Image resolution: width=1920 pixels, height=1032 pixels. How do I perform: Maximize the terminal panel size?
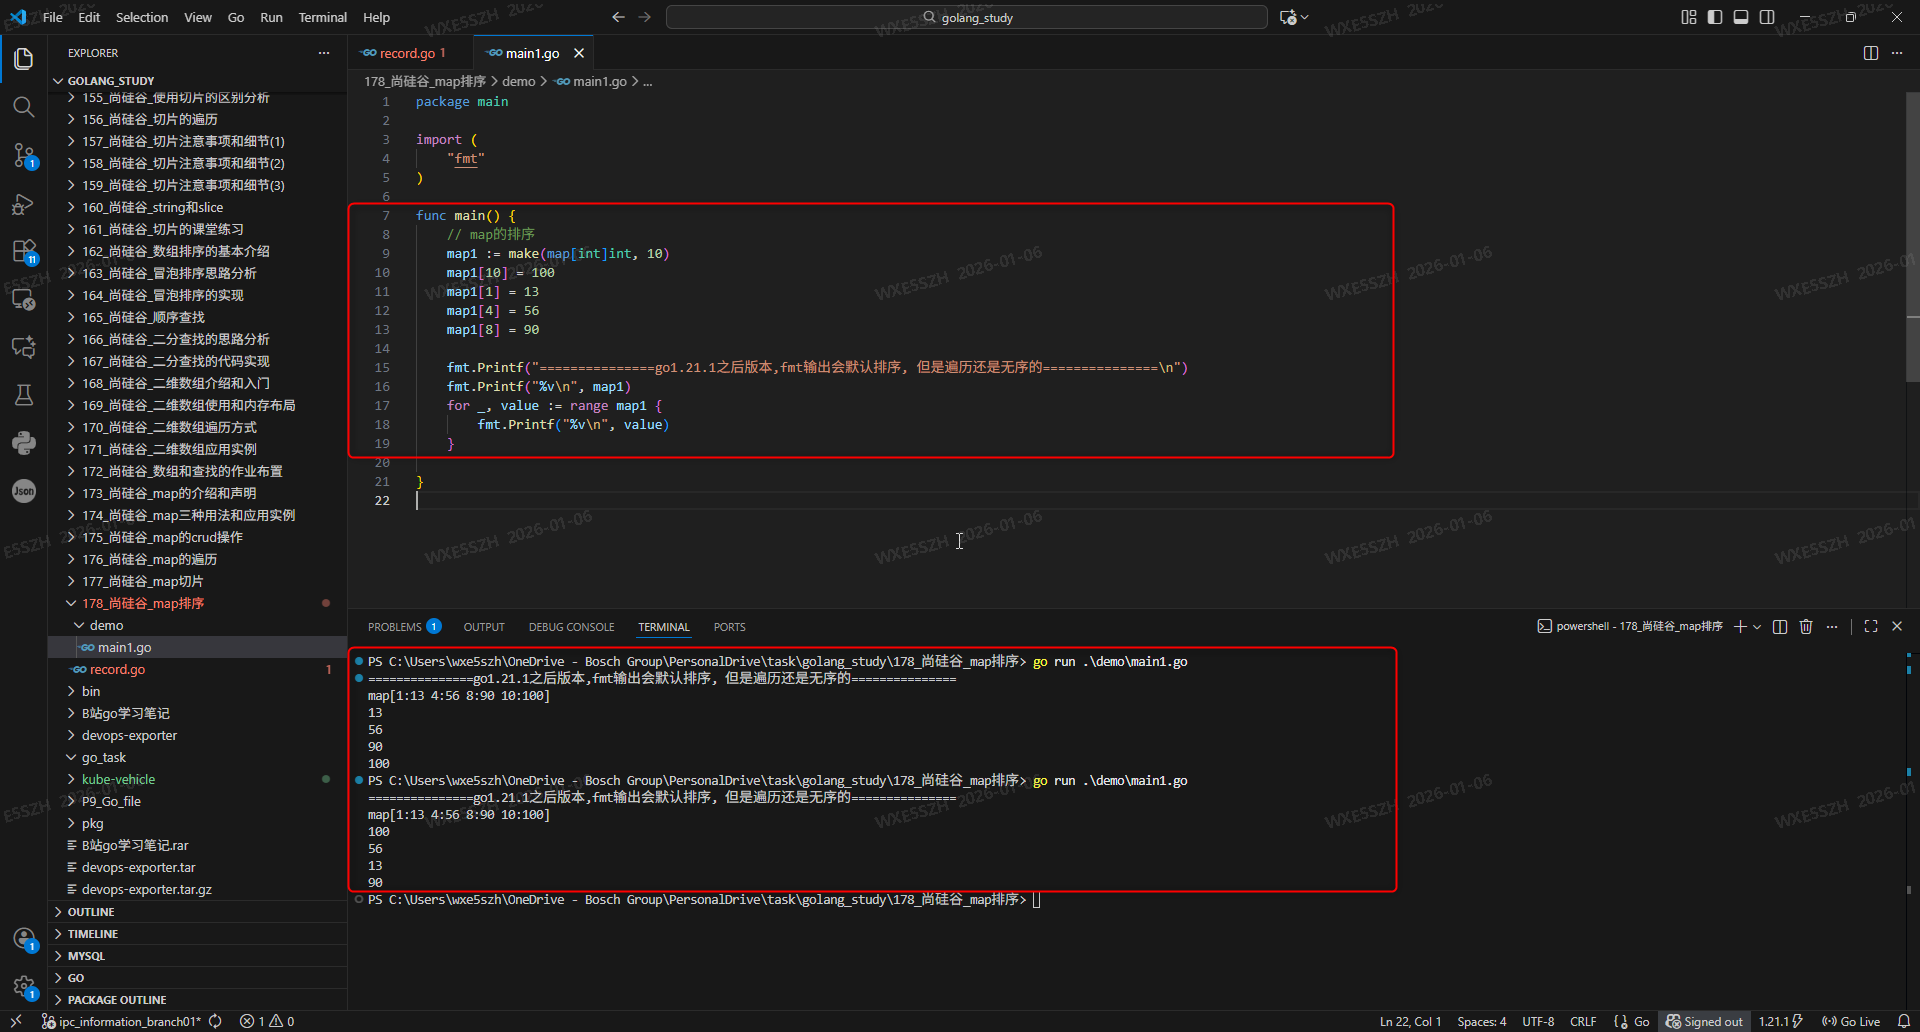point(1871,626)
